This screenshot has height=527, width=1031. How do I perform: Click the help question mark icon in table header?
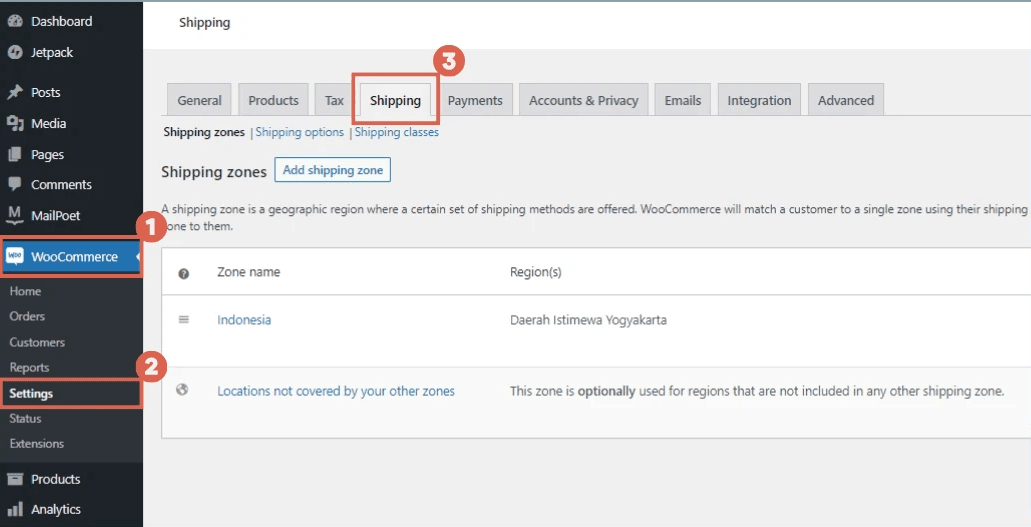pos(183,273)
